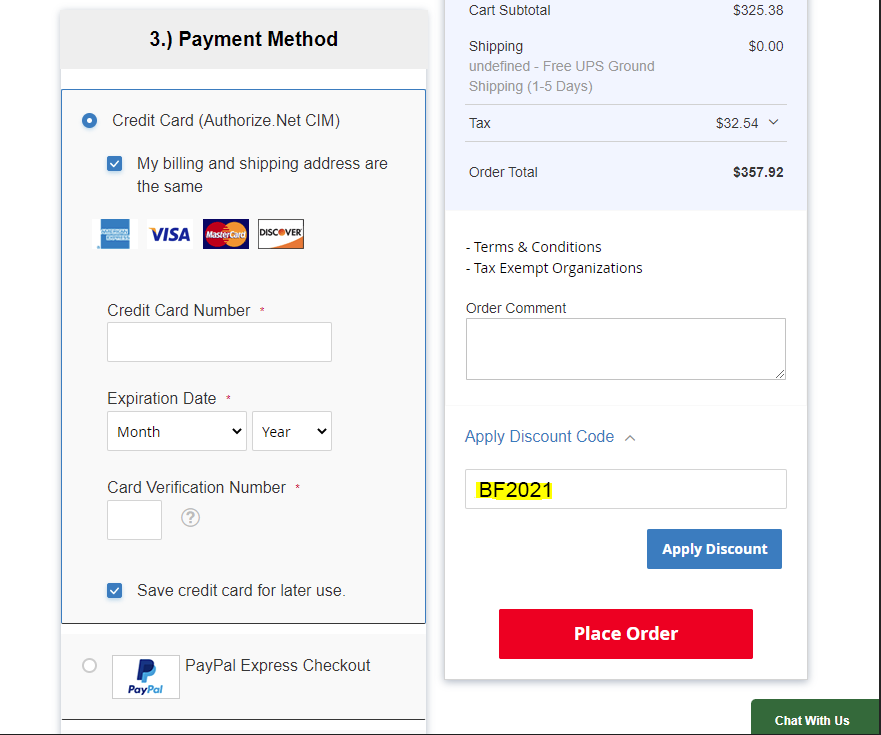Click the Visa card logo
This screenshot has width=881, height=735.
(x=169, y=234)
